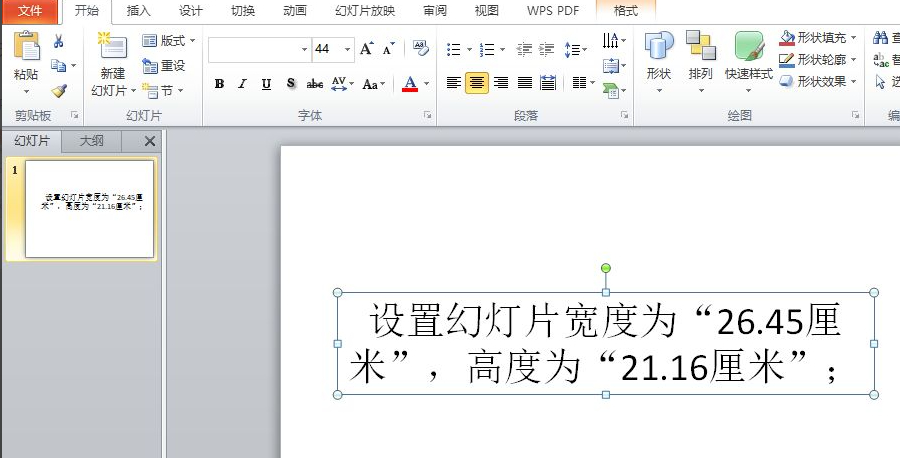This screenshot has width=900, height=458.
Task: Open the 形状轮廓 shape outline option
Action: tap(817, 60)
